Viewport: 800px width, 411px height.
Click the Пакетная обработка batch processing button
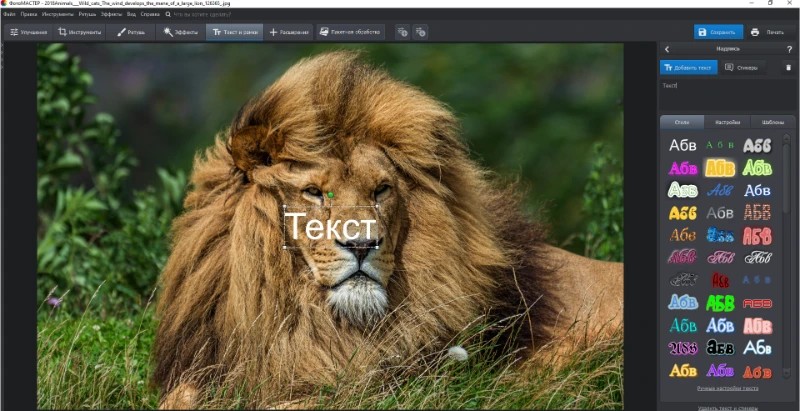(351, 32)
